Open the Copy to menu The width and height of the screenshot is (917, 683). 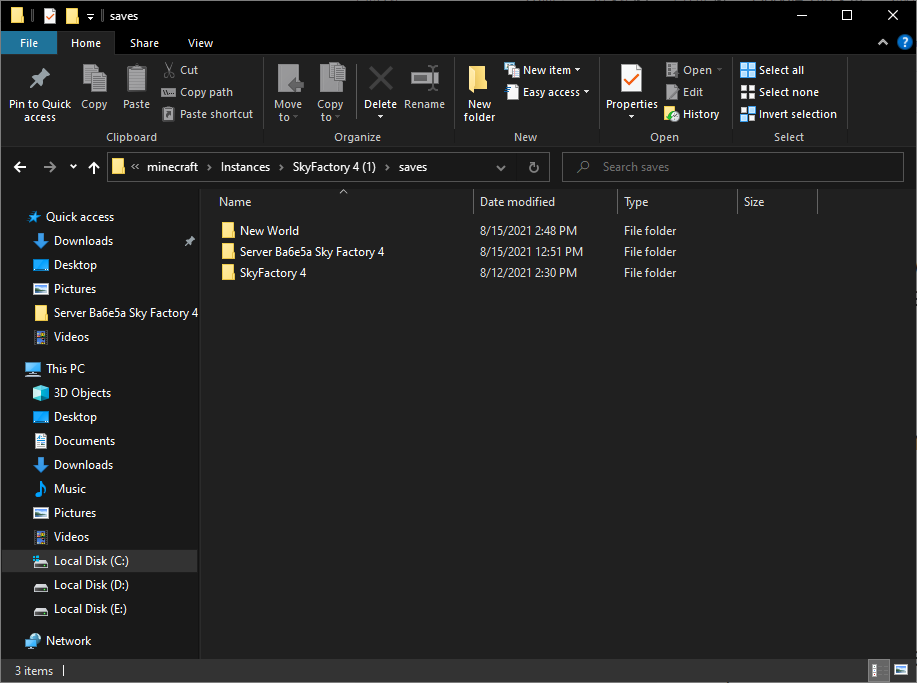coord(330,93)
